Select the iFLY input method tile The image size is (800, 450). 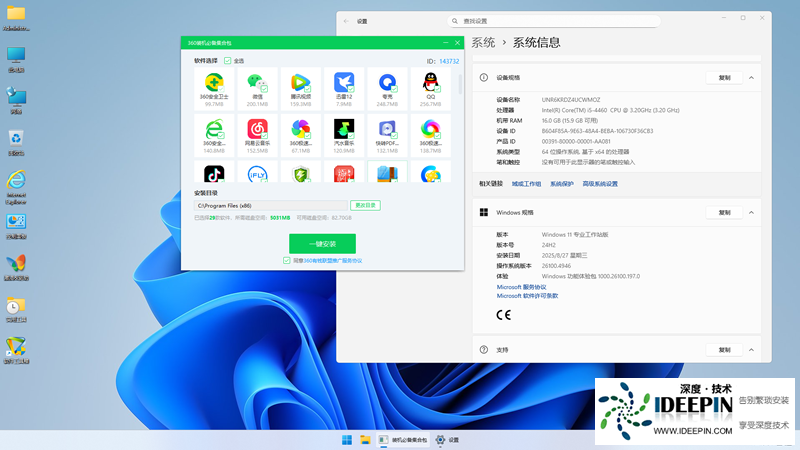click(257, 172)
